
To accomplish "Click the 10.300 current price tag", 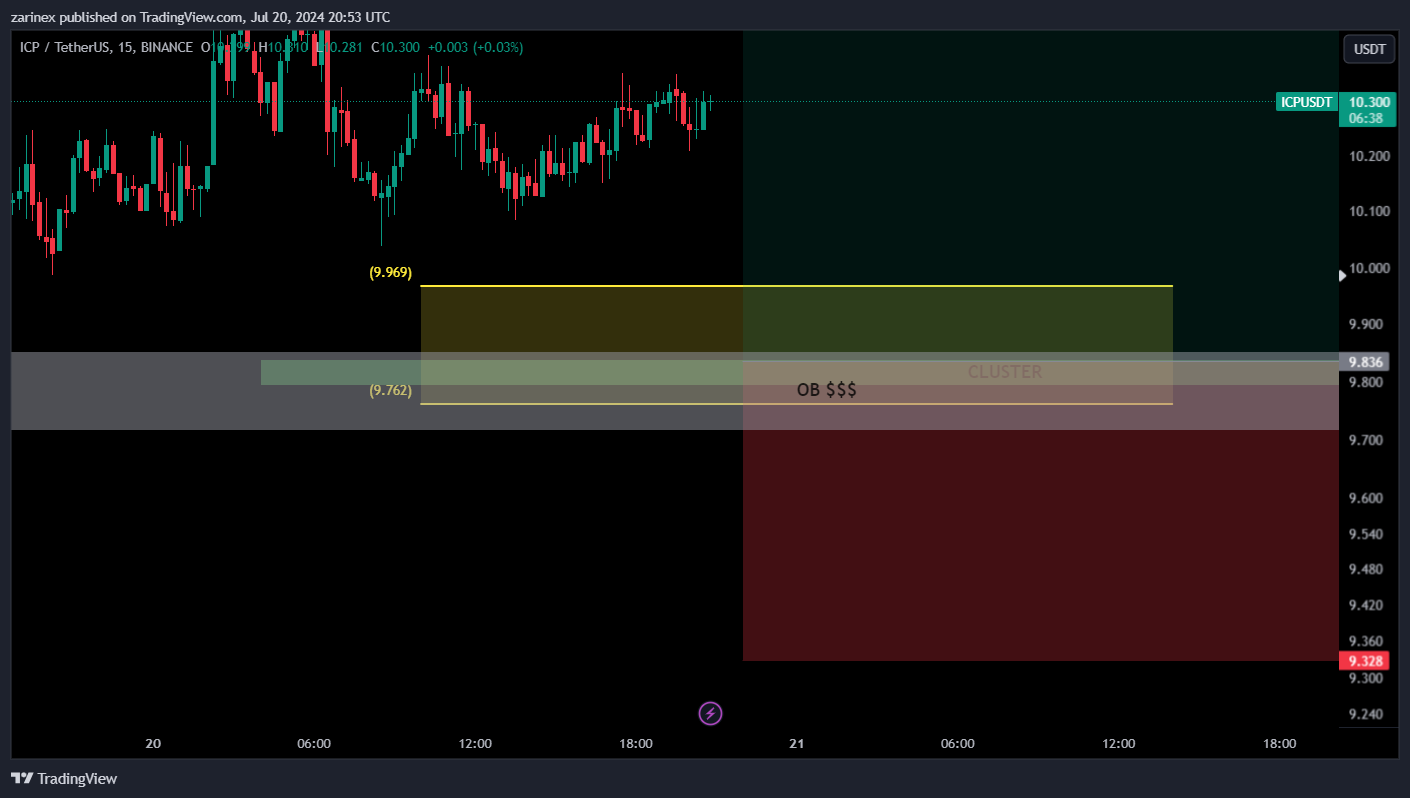I will 1368,102.
